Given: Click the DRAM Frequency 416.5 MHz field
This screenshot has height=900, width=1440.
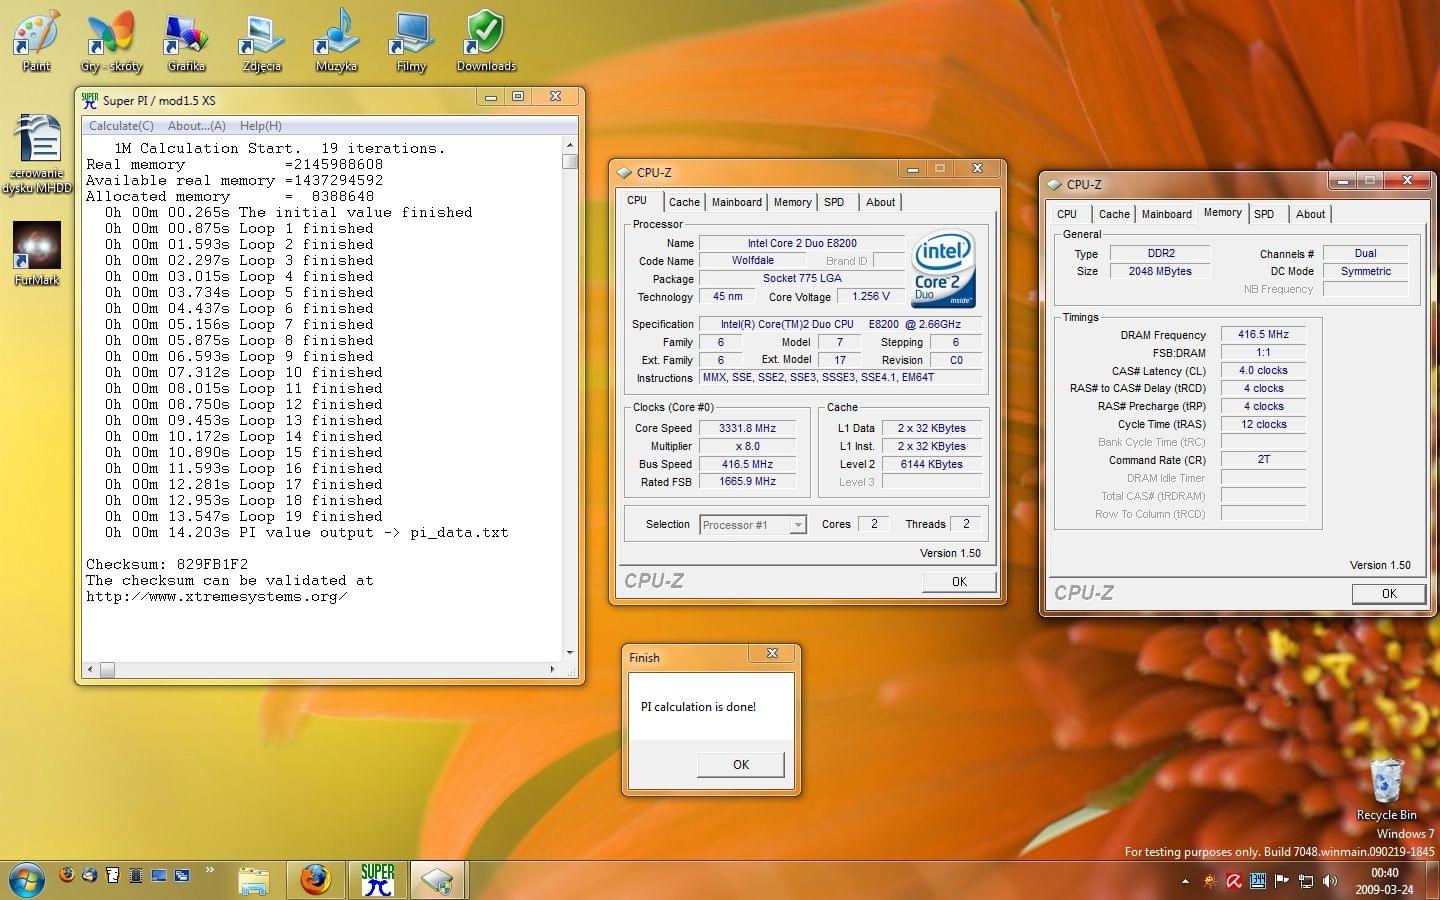Looking at the screenshot, I should pyautogui.click(x=1263, y=335).
